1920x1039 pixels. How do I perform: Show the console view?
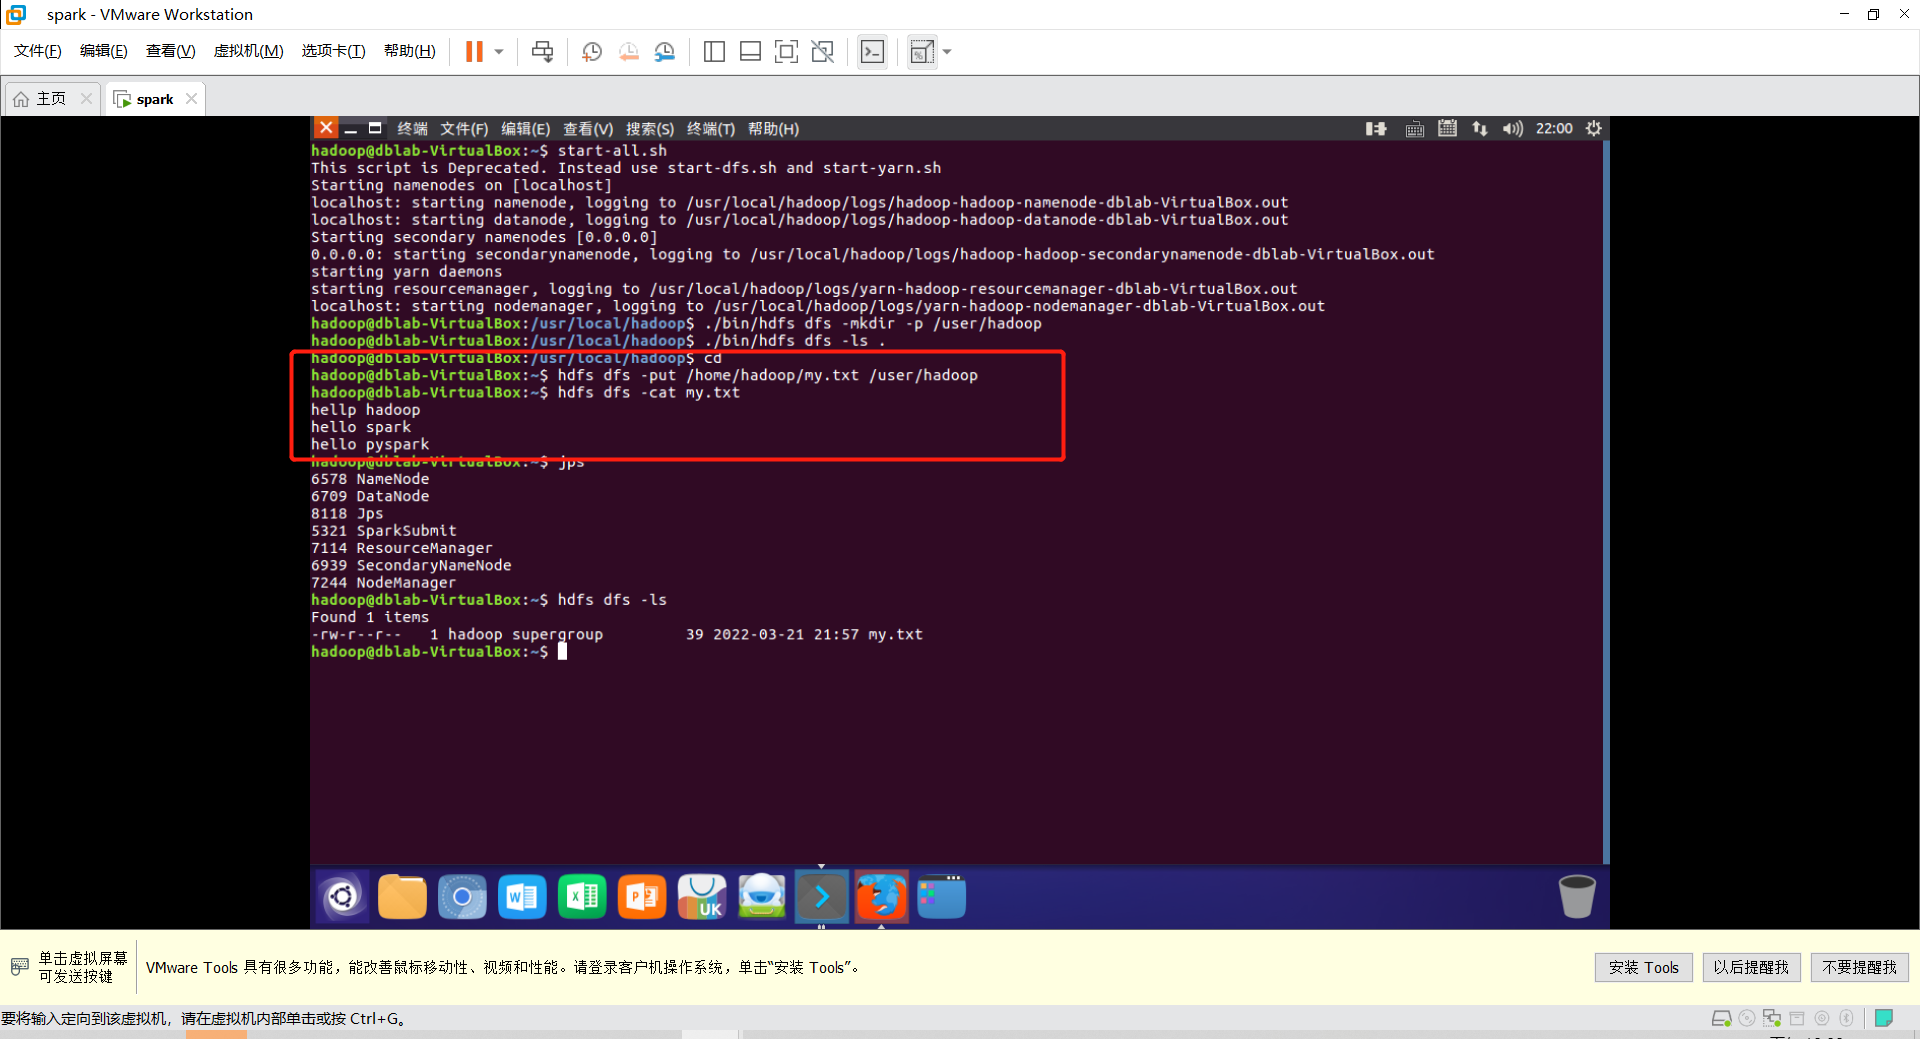[x=872, y=51]
